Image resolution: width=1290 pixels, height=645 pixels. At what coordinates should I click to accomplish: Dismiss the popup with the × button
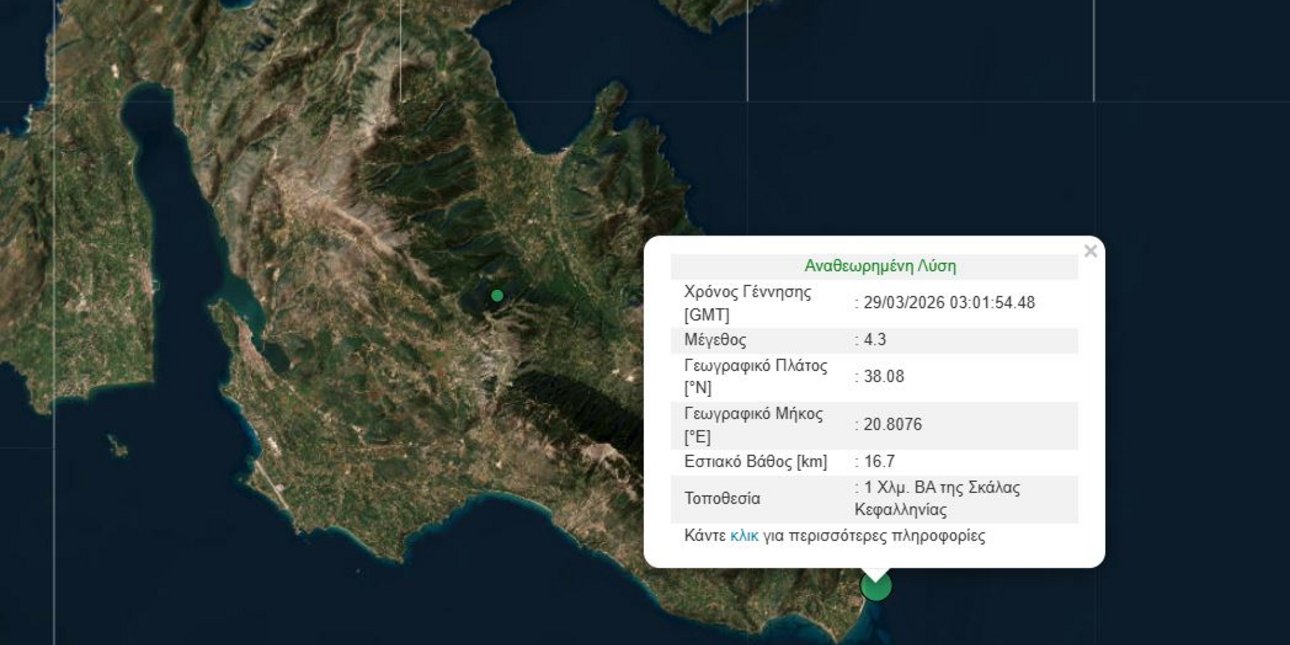pyautogui.click(x=1089, y=251)
